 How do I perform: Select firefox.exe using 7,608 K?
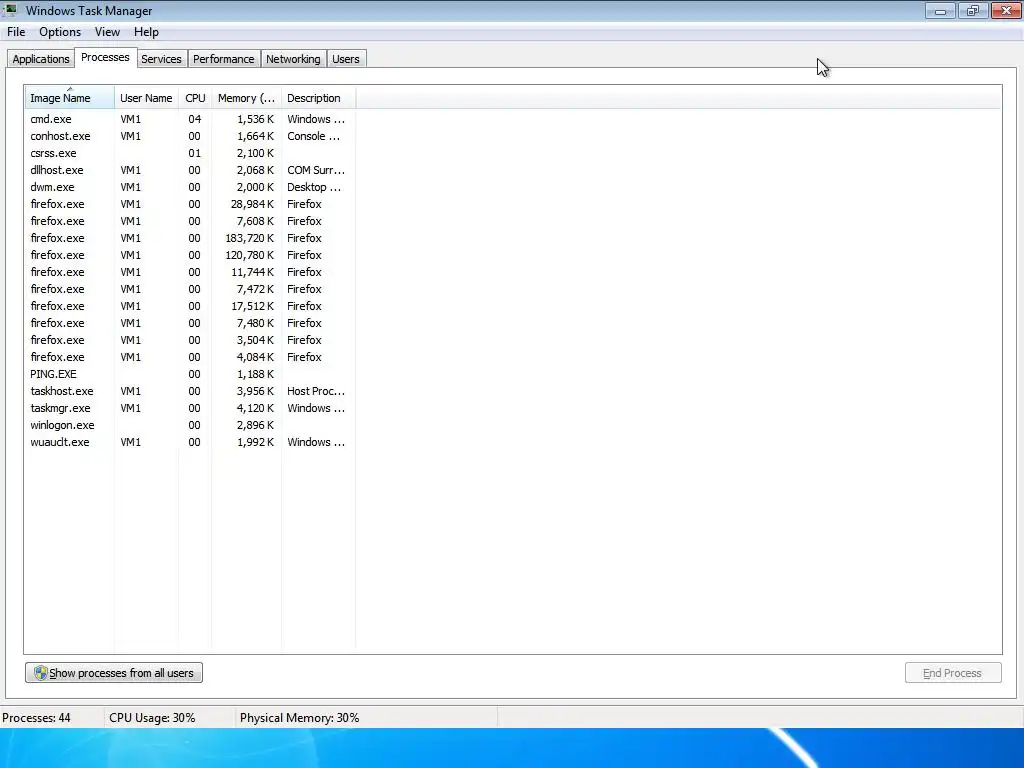(x=189, y=221)
